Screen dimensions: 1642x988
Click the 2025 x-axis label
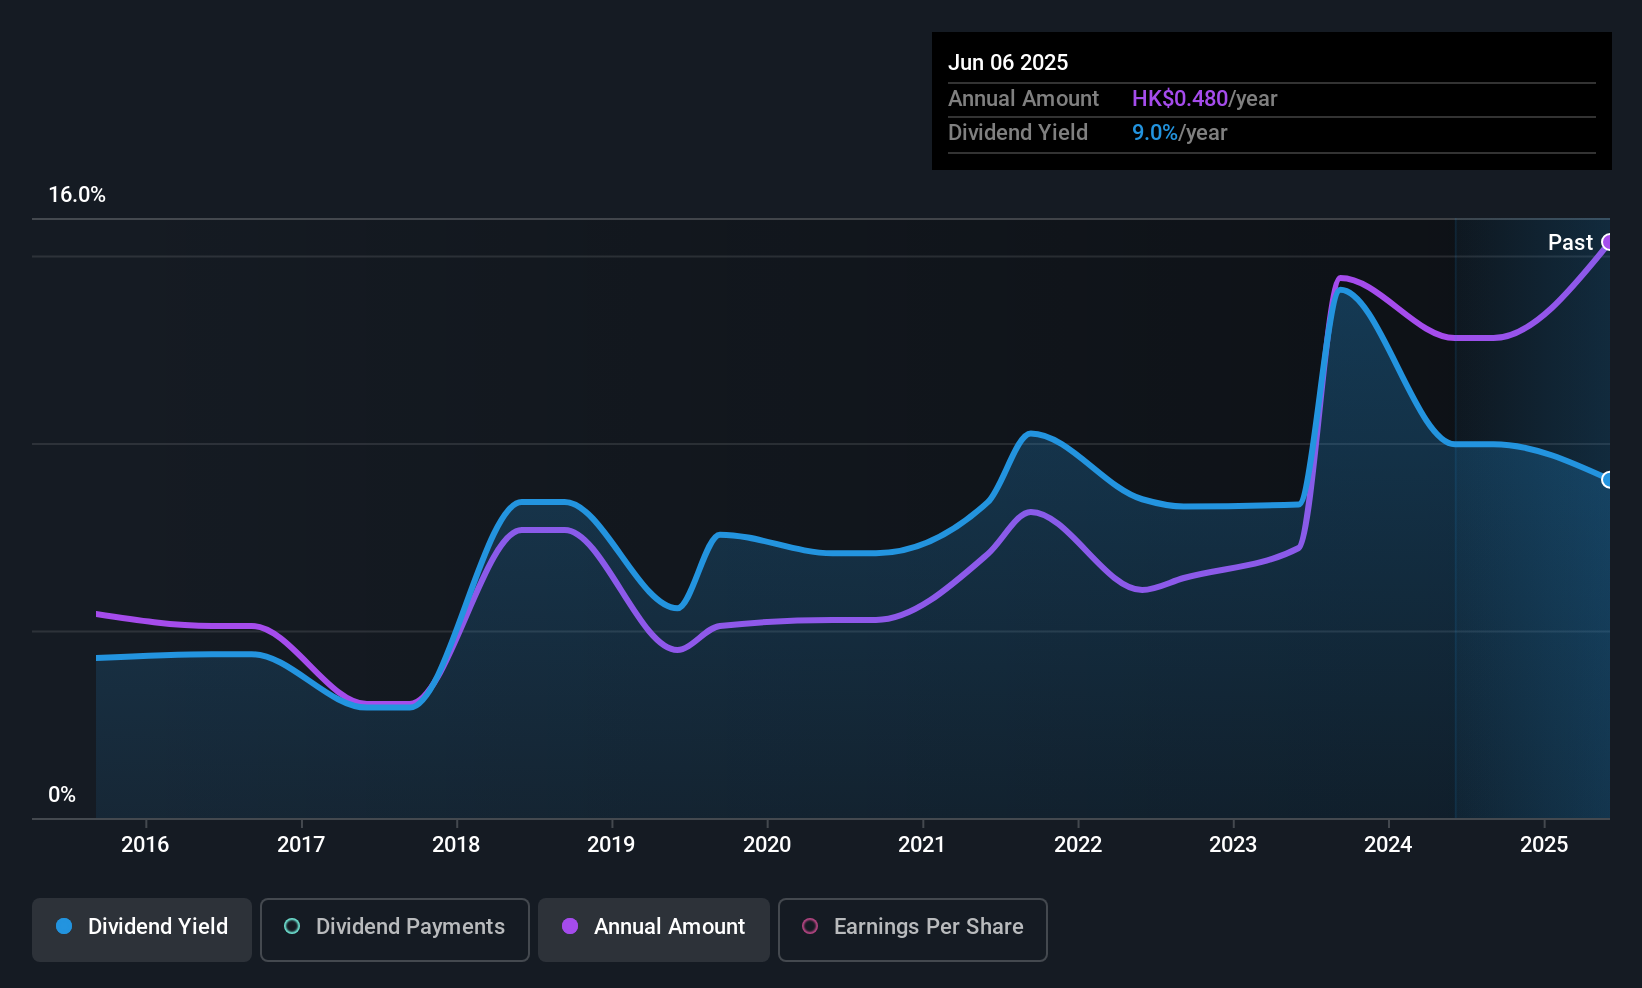coord(1544,844)
